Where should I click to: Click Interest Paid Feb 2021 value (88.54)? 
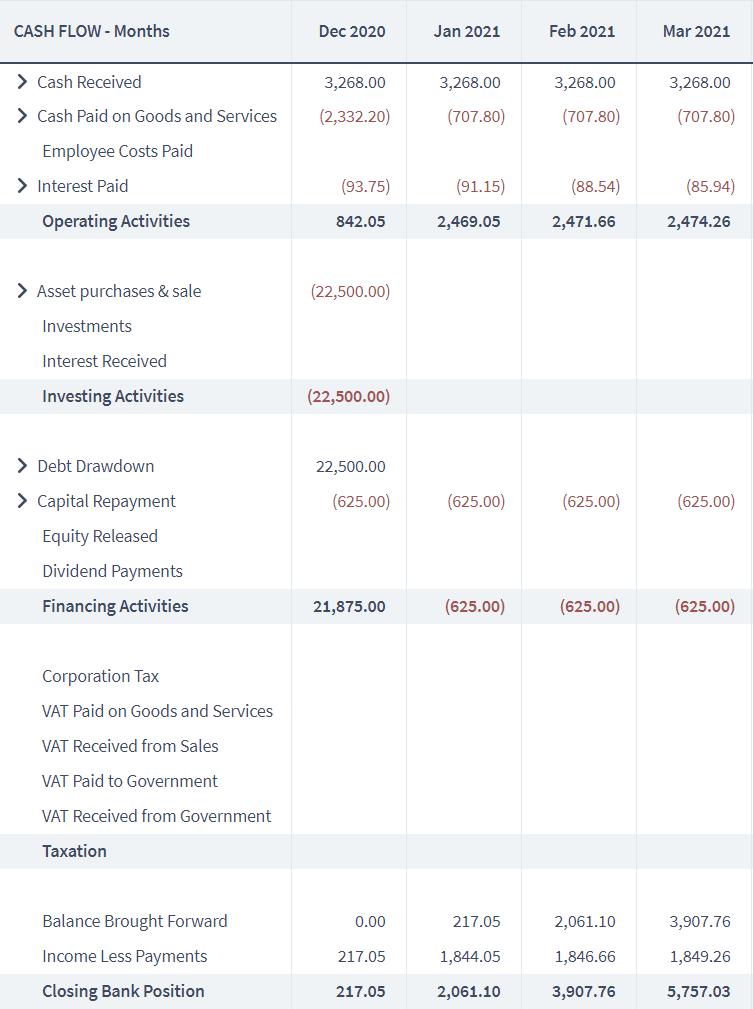(x=595, y=187)
